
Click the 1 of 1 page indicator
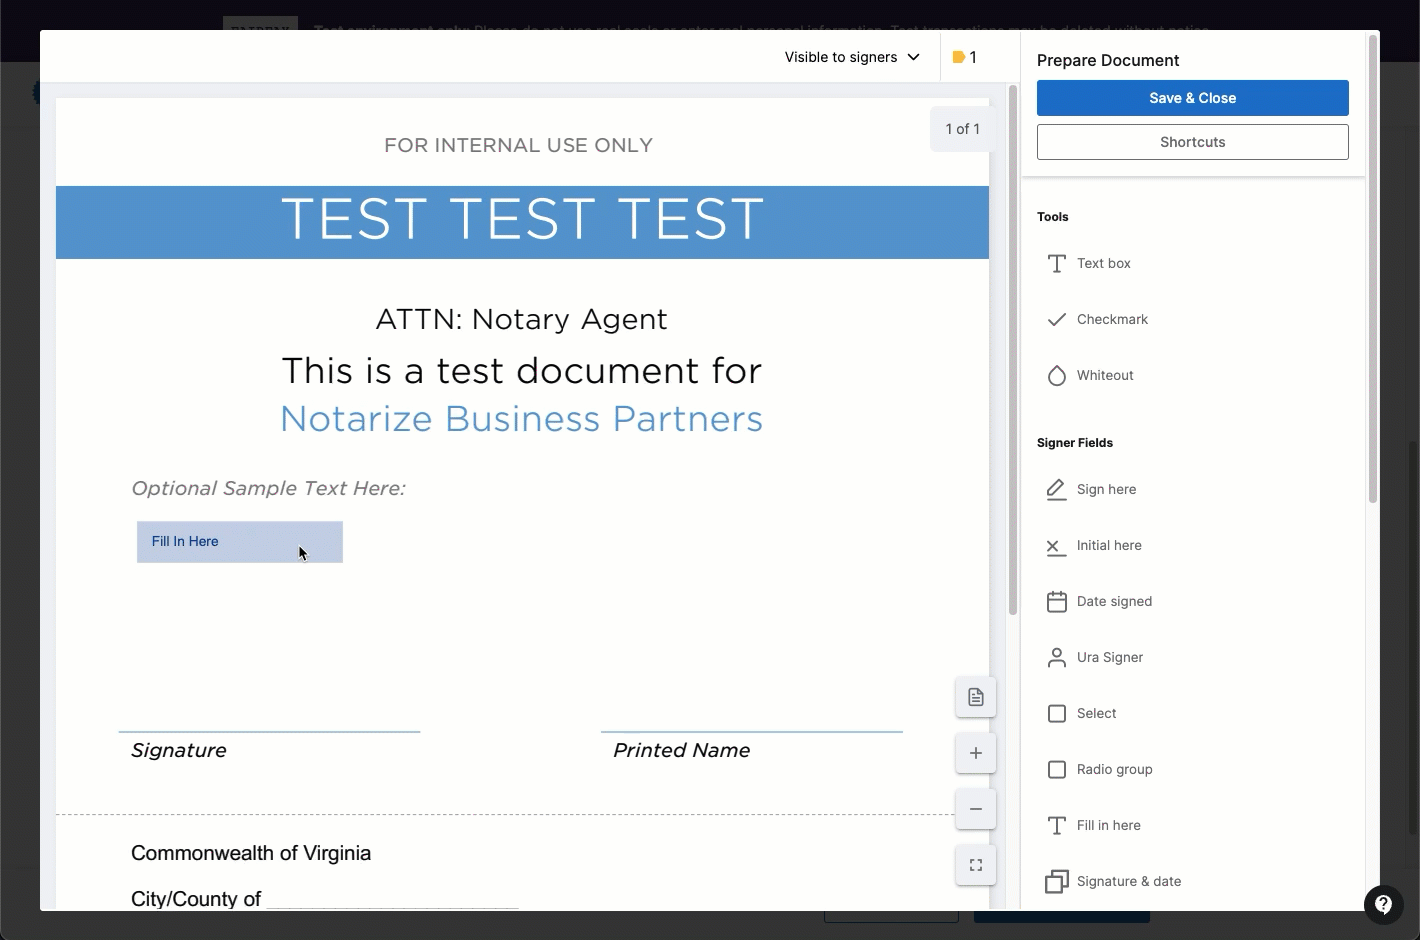[x=962, y=129]
